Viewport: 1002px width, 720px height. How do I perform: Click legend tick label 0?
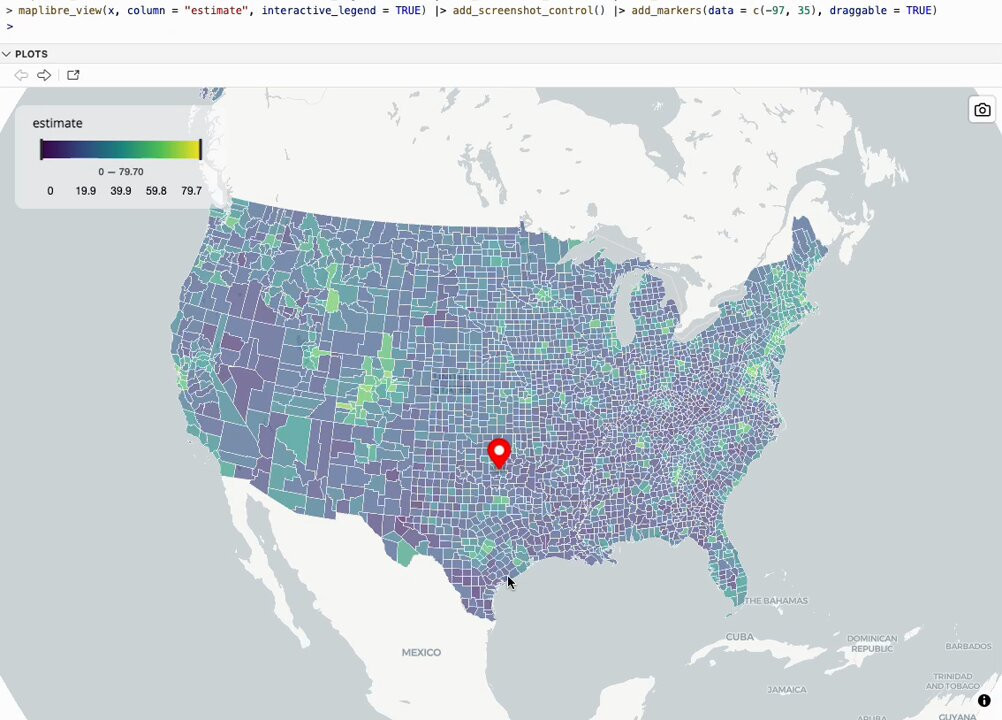[50, 191]
